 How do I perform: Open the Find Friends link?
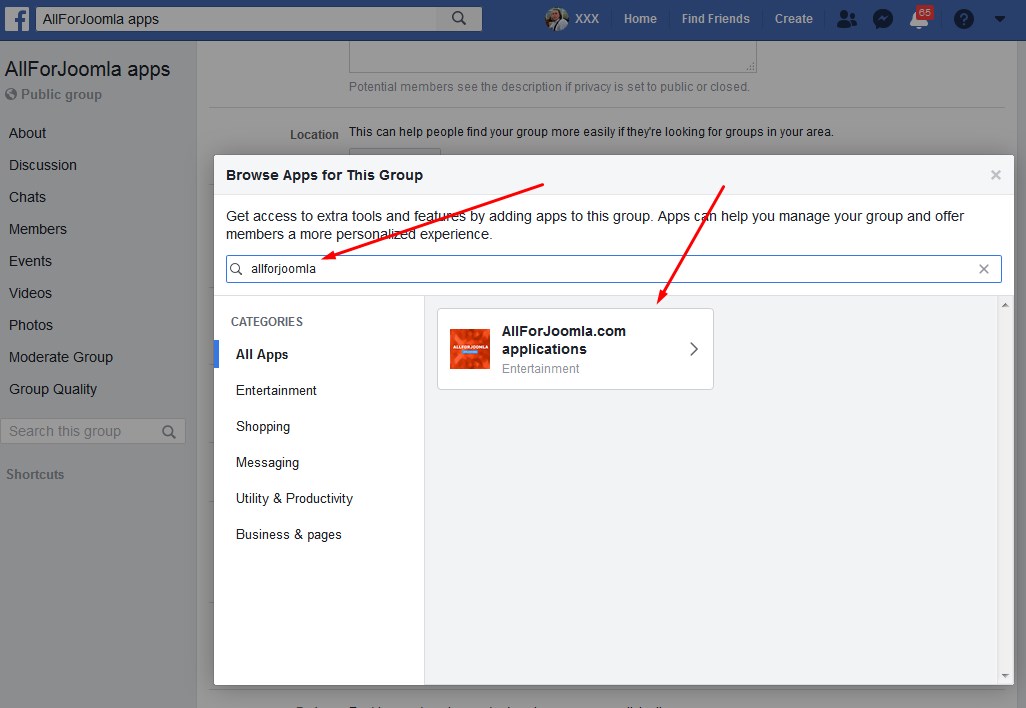pyautogui.click(x=715, y=19)
